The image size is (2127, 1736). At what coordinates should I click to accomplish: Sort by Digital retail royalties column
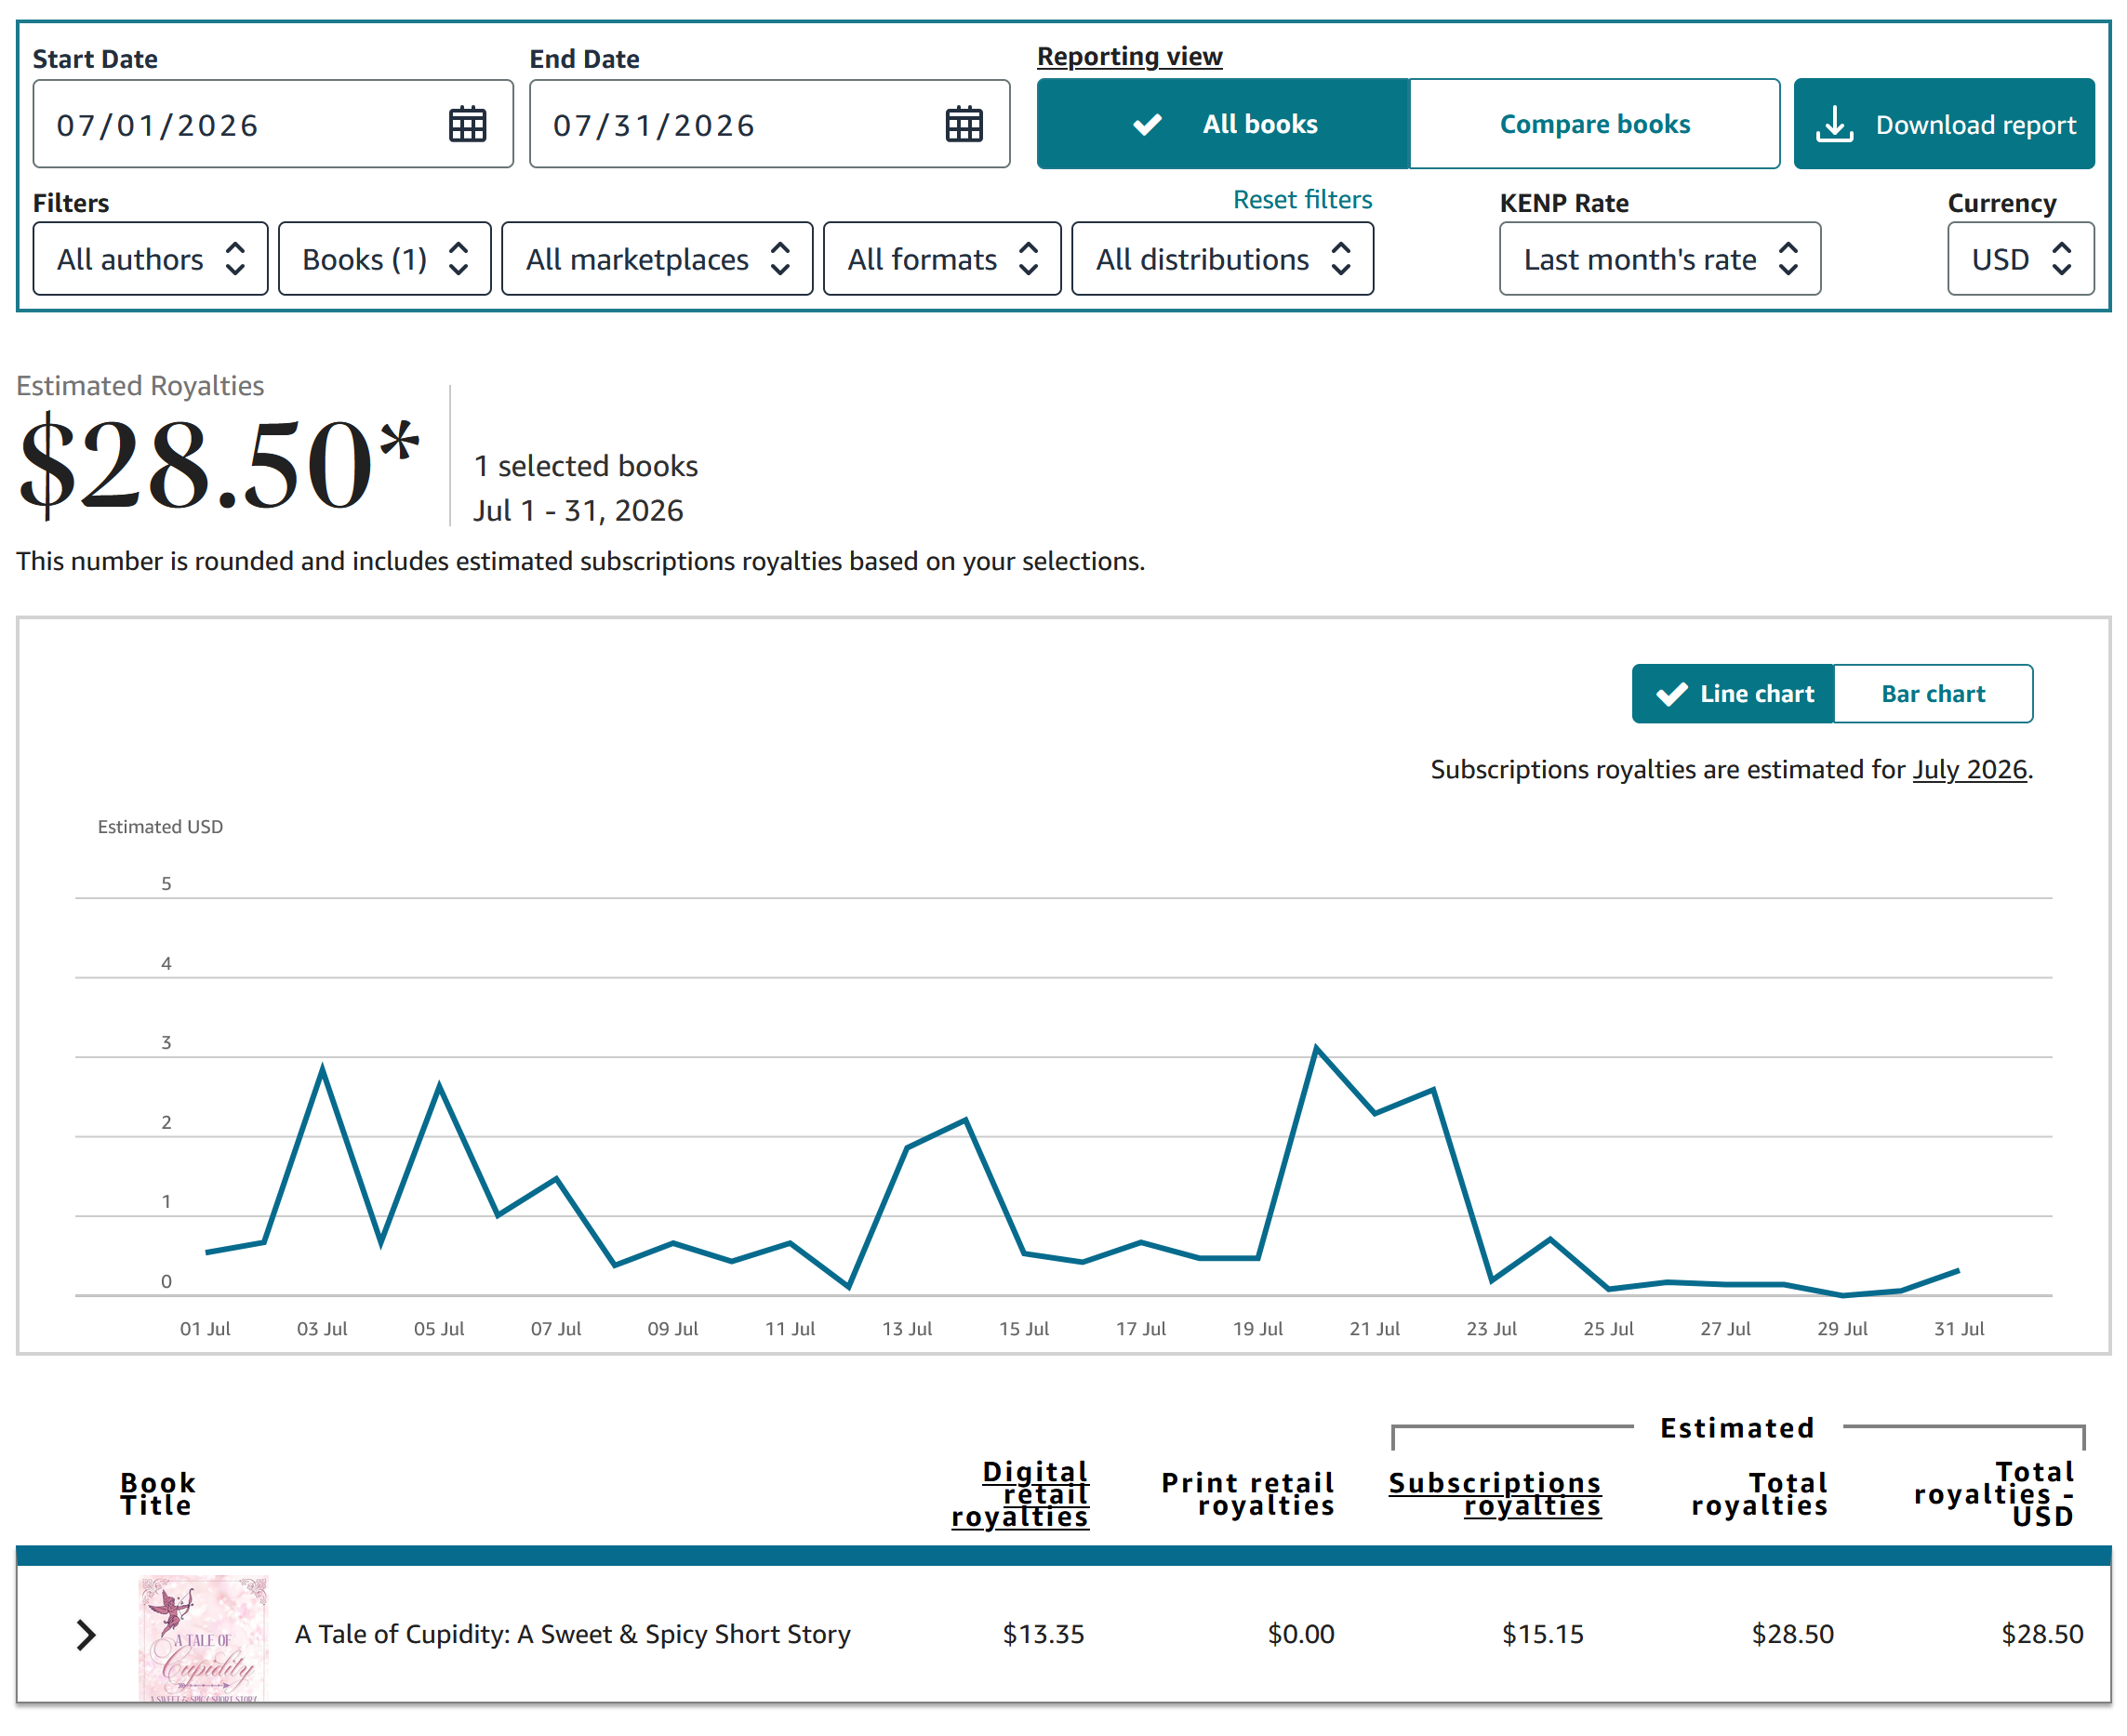[1020, 1494]
